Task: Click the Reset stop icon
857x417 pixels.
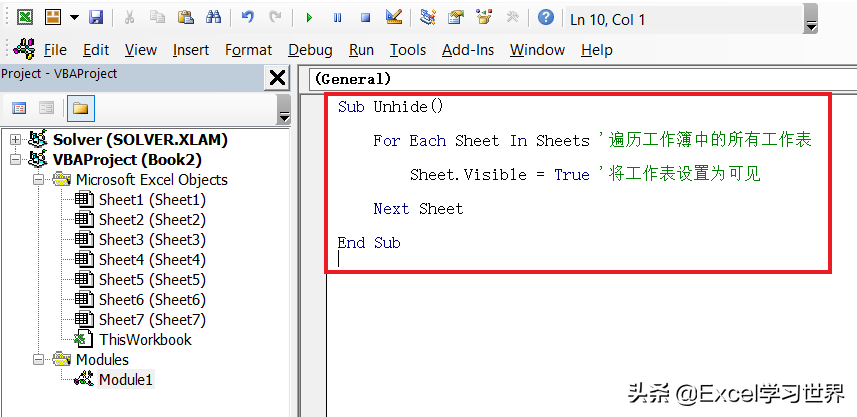Action: tap(366, 18)
